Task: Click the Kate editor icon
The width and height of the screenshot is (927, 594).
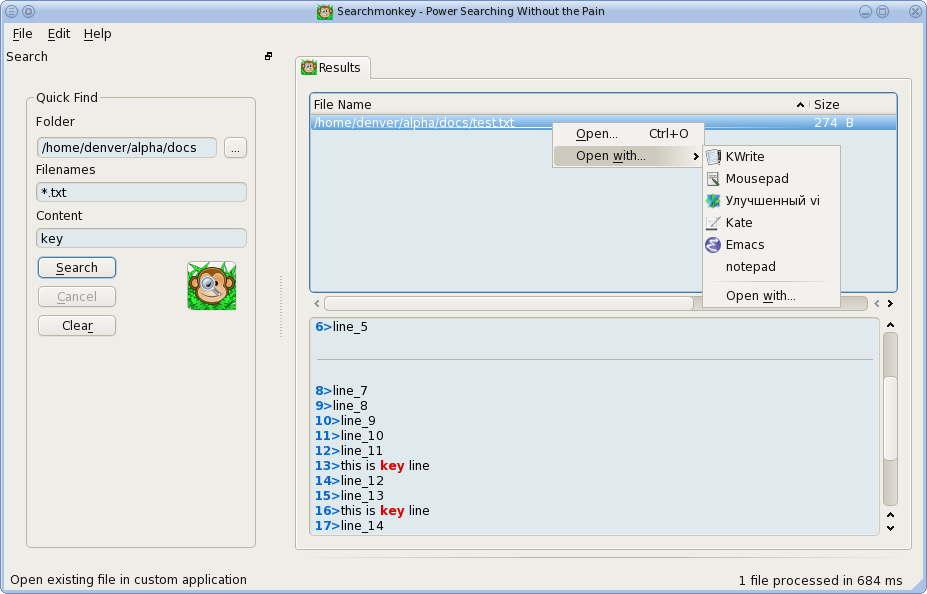Action: (x=713, y=223)
